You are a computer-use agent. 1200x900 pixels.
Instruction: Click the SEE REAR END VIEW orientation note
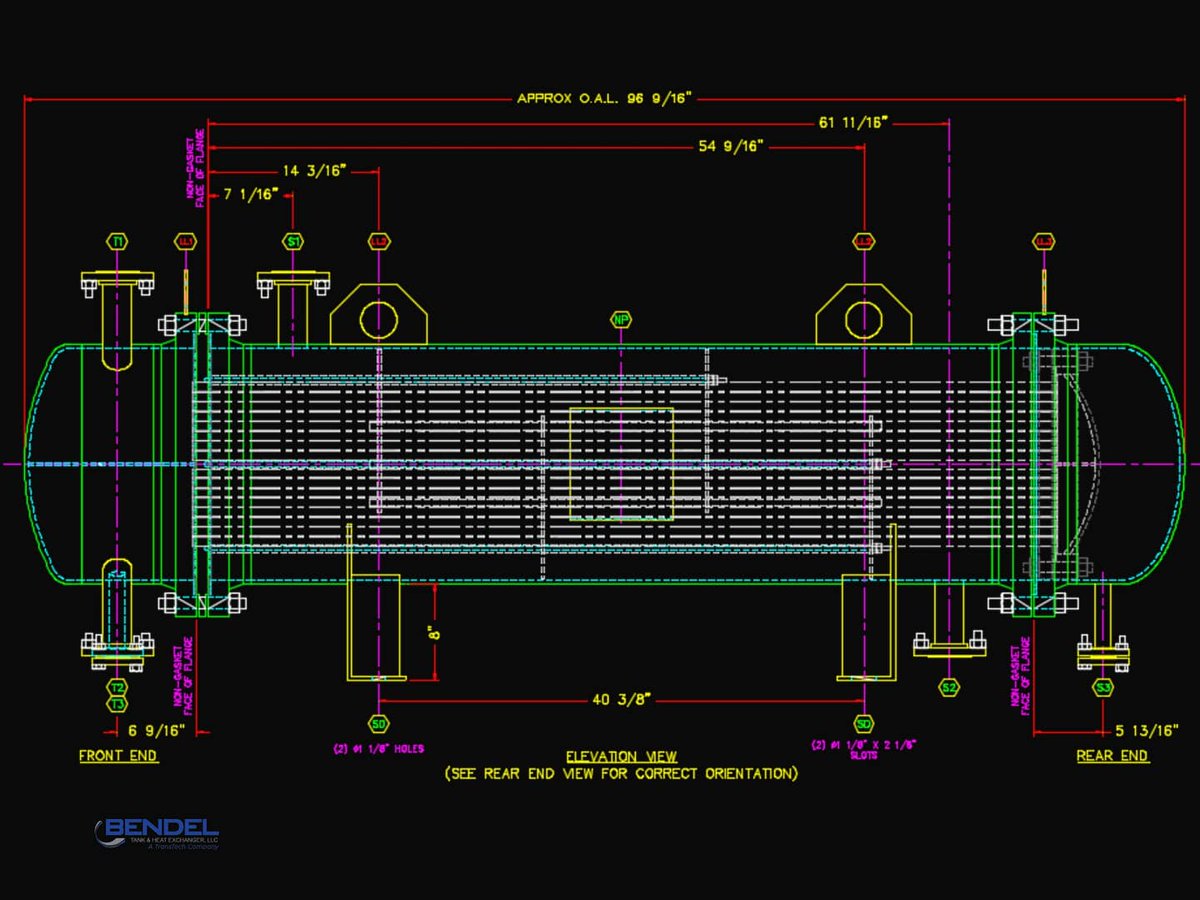[x=621, y=774]
